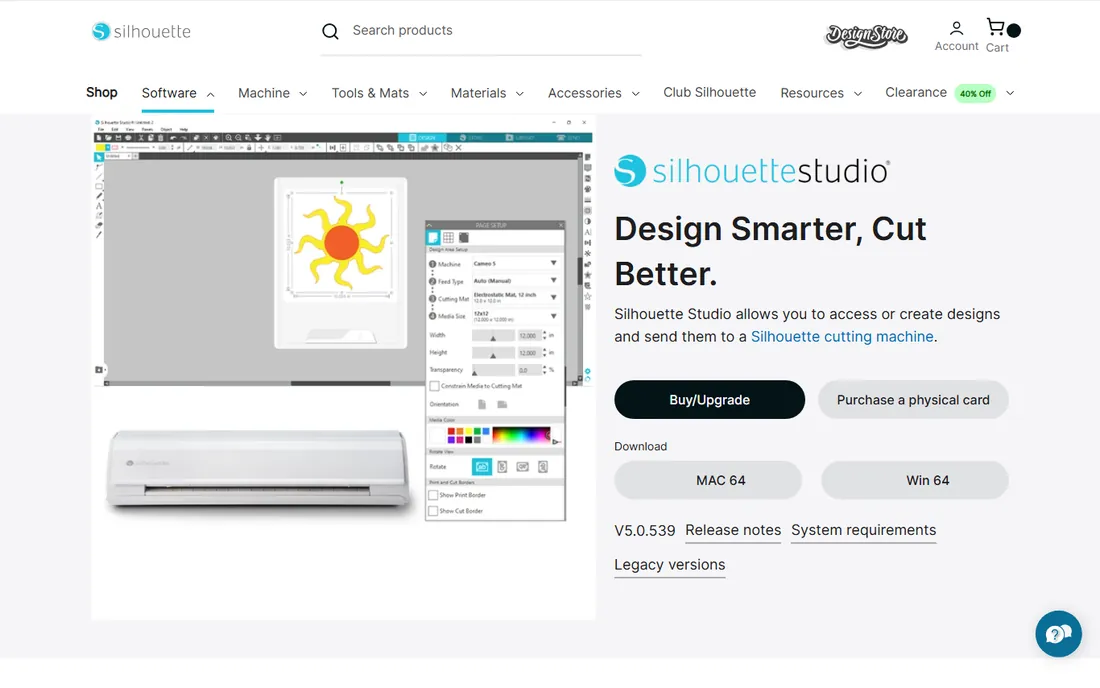Download the MAC 64 version
This screenshot has width=1100, height=688.
[x=708, y=480]
